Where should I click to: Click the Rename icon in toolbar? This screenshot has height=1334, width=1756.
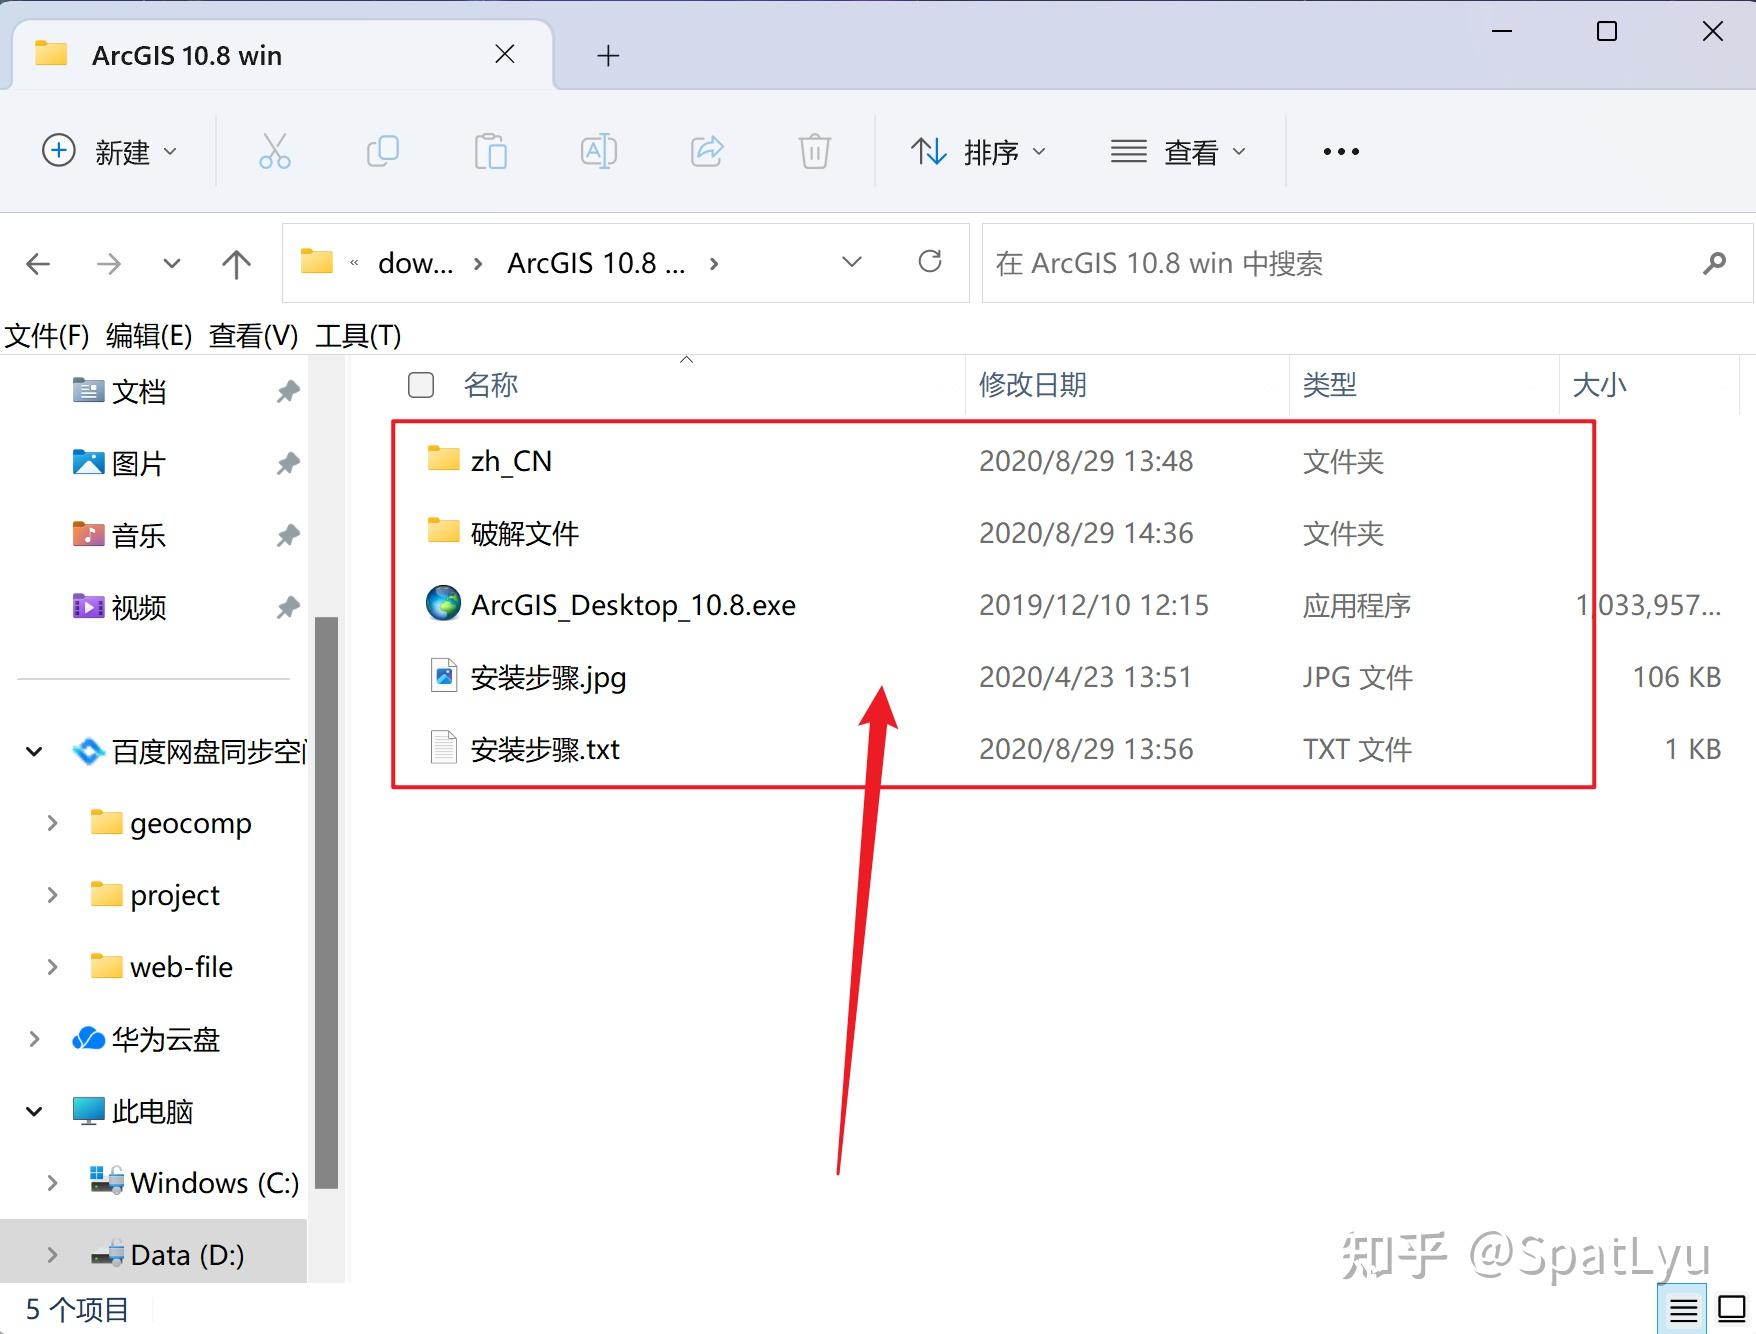[x=598, y=152]
